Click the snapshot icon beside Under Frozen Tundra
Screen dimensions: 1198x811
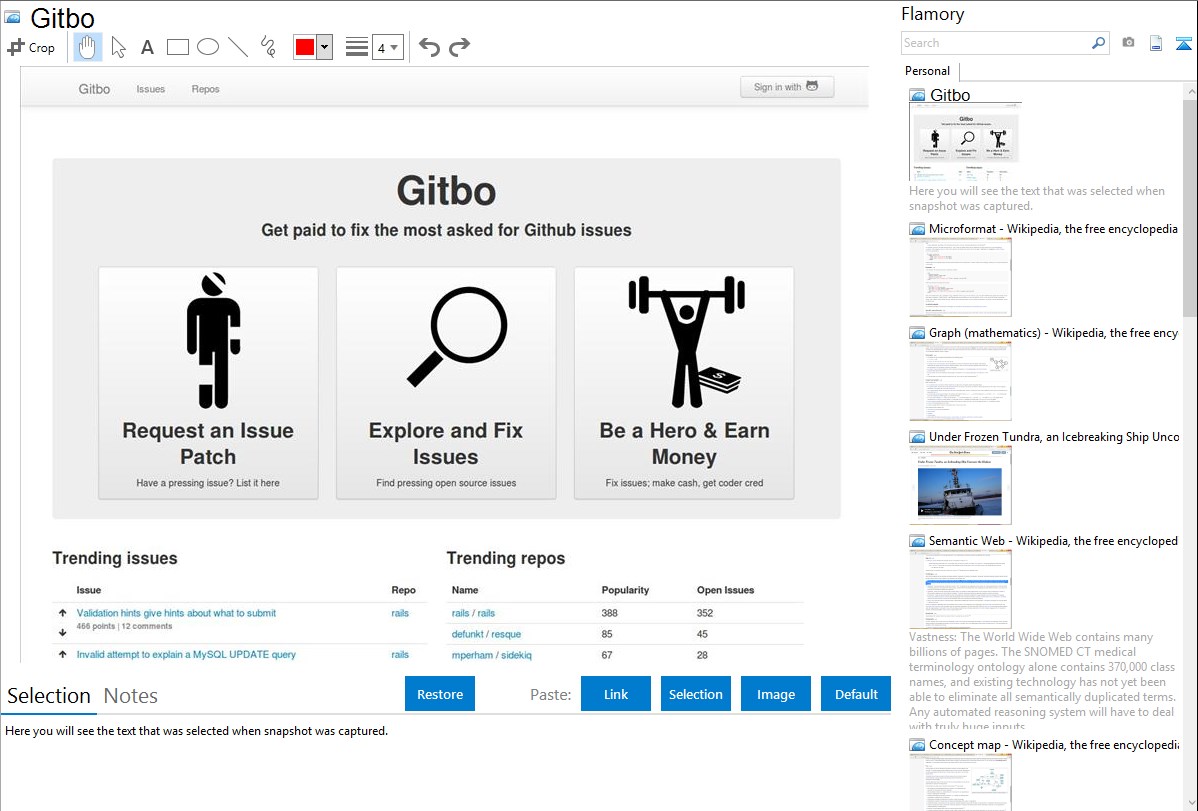pyautogui.click(x=917, y=437)
